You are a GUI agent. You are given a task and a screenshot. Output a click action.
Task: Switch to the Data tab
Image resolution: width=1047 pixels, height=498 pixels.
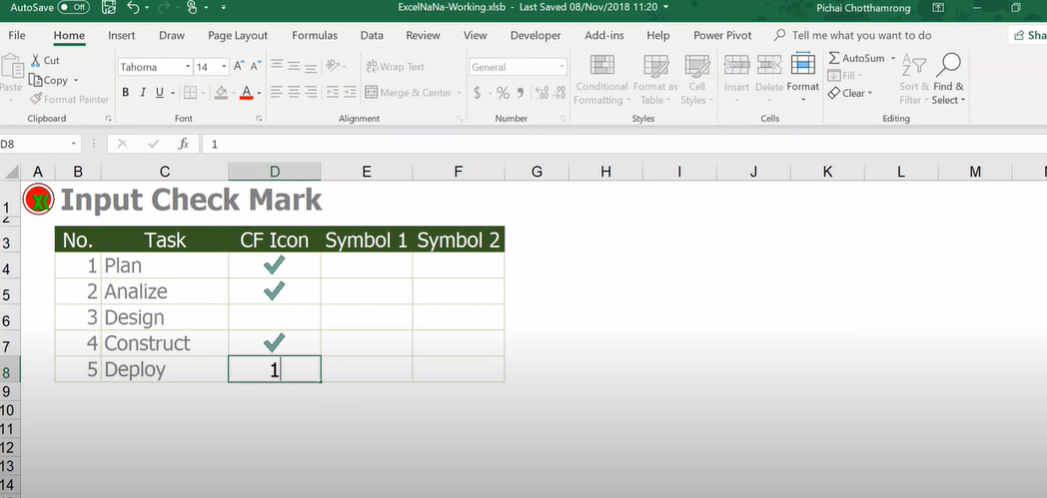[x=372, y=35]
